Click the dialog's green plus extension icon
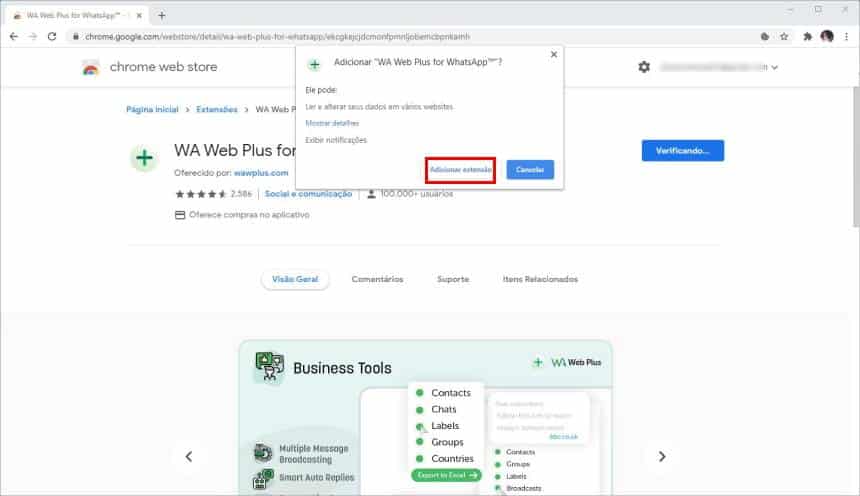Viewport: 860px width, 496px height. pyautogui.click(x=314, y=65)
